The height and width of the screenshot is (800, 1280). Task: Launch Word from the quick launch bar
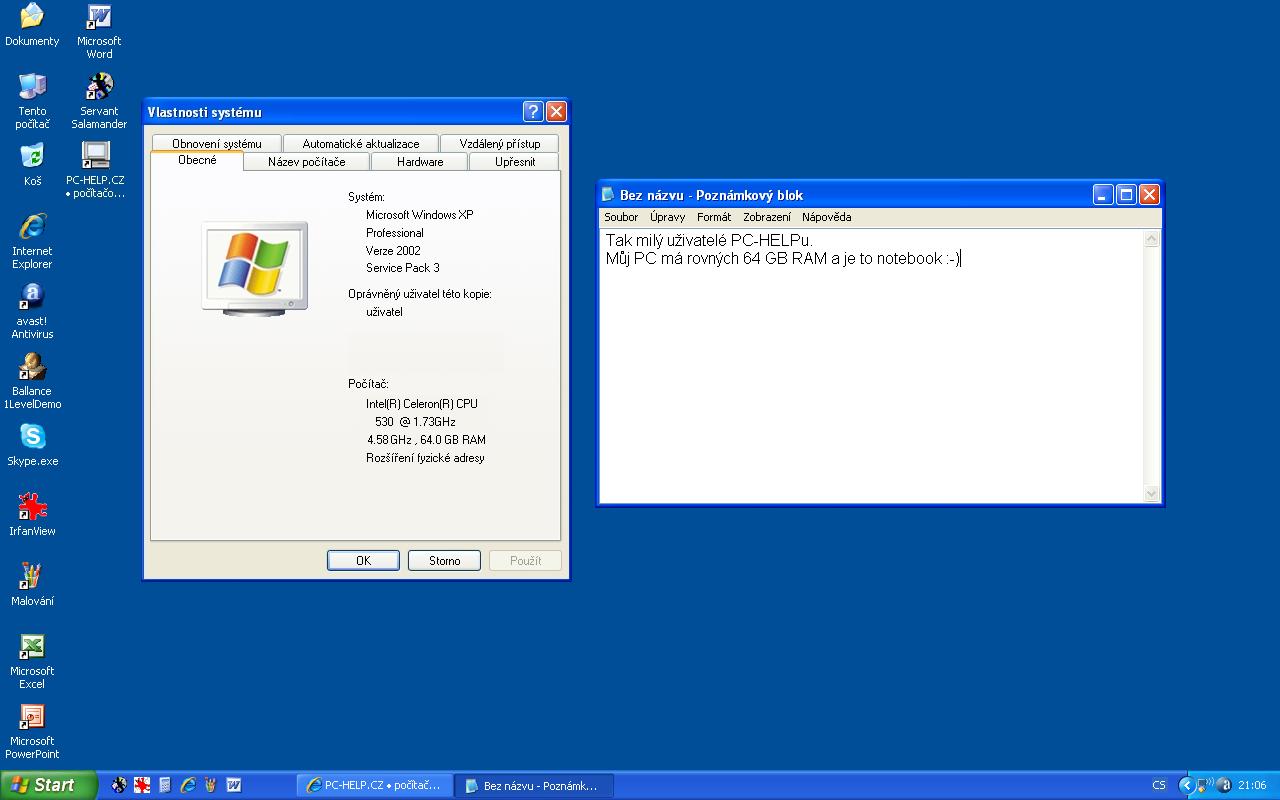click(x=234, y=785)
